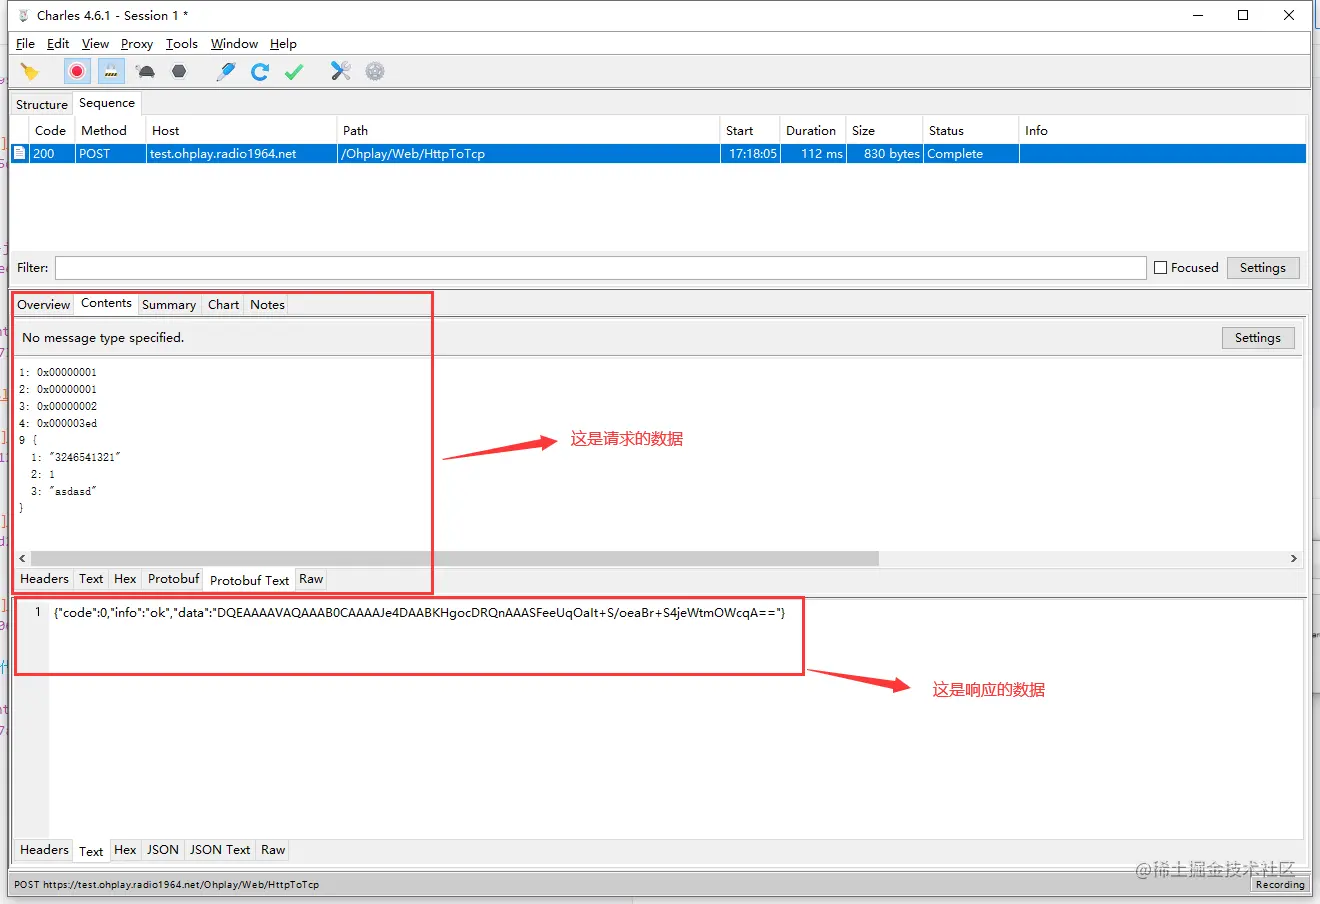Select host test.ohplay.radio1964.net cell
Screen dimensions: 1320x904
click(x=241, y=154)
